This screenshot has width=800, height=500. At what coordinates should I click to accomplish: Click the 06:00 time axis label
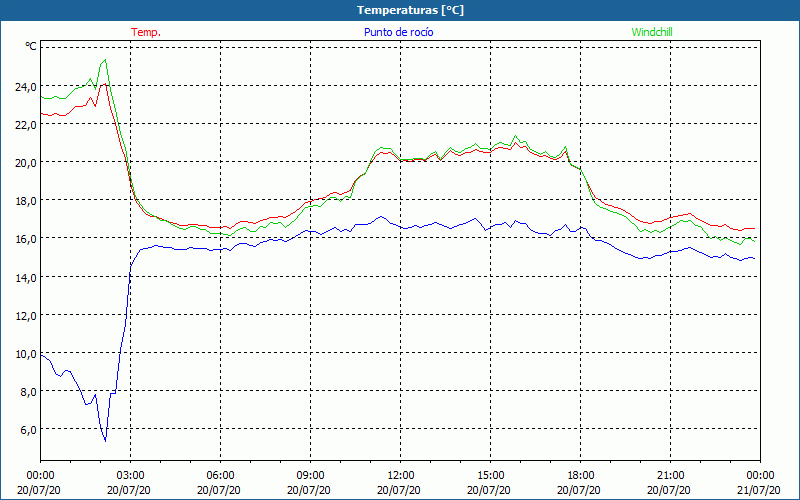[220, 476]
